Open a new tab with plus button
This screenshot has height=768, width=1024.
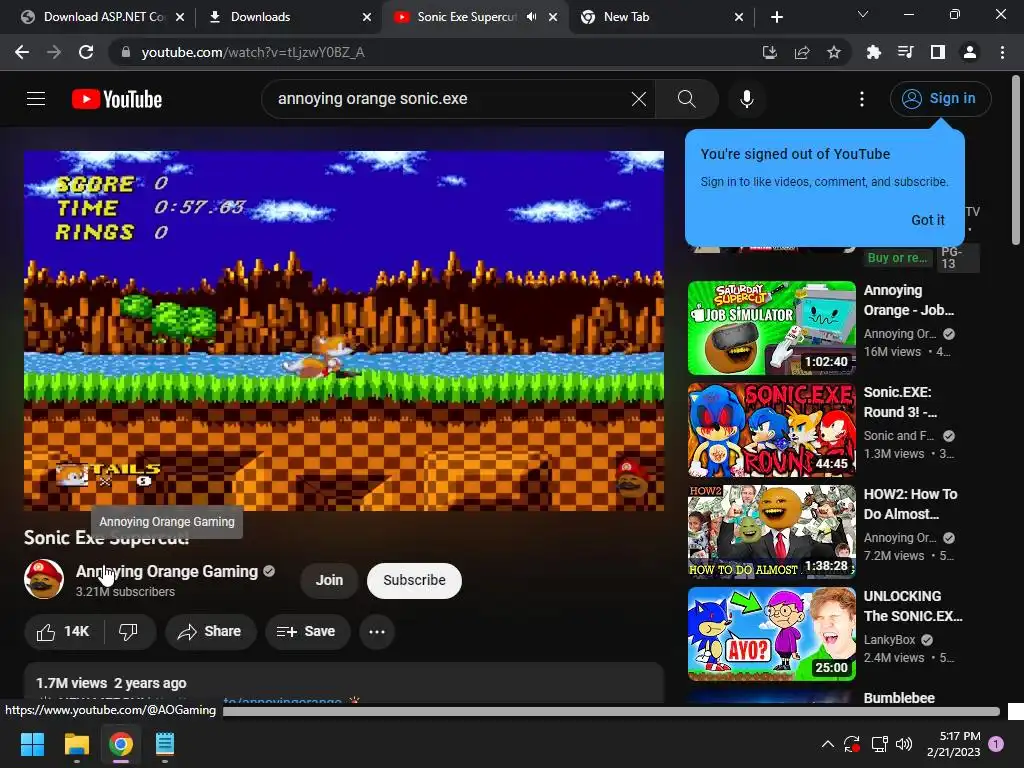click(x=776, y=17)
